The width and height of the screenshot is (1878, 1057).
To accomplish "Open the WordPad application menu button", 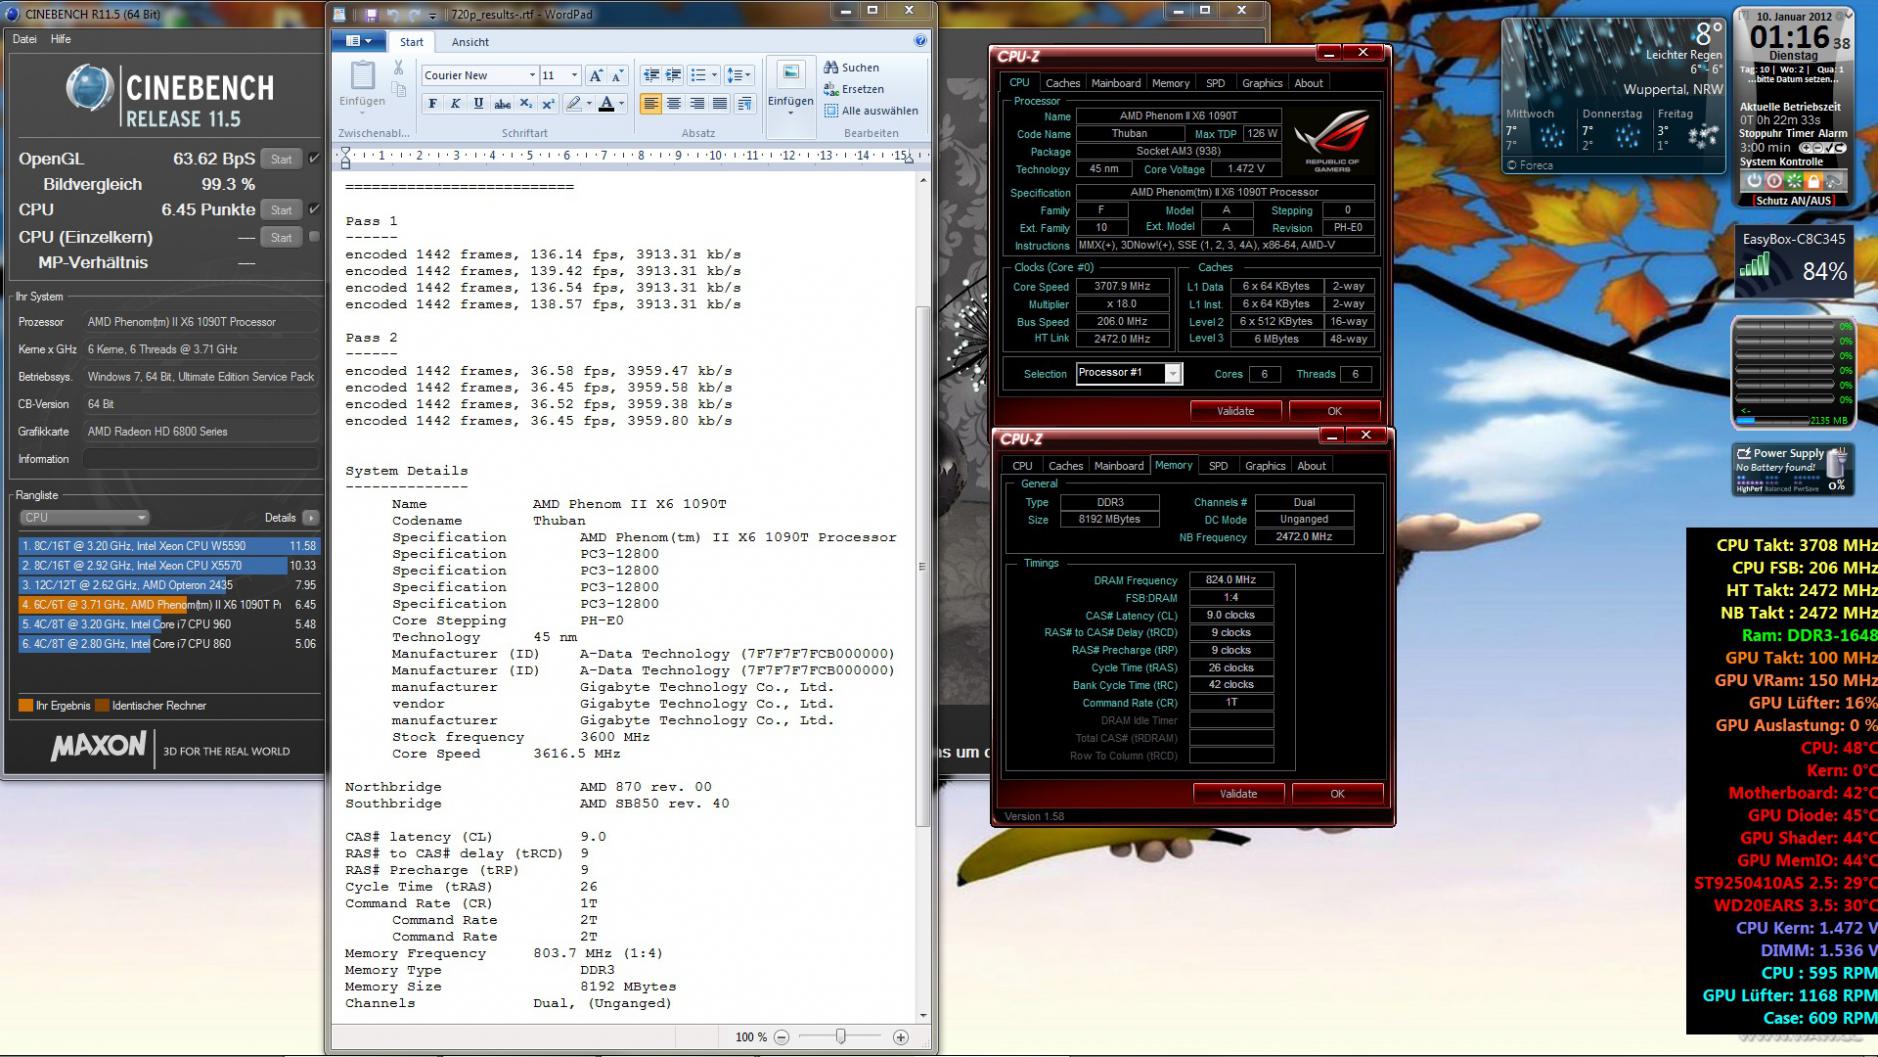I will click(358, 41).
